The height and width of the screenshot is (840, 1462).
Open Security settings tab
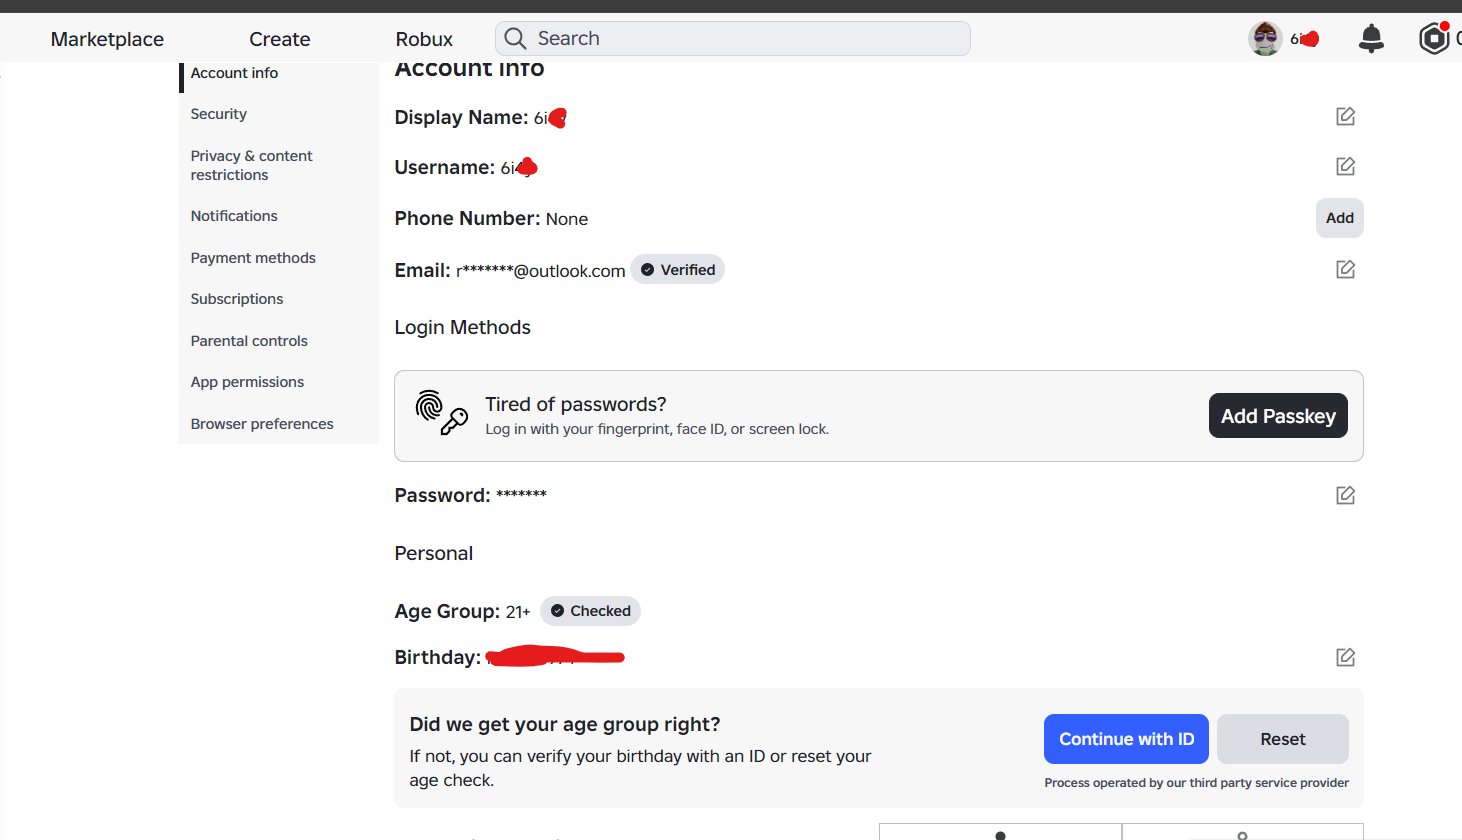point(219,114)
